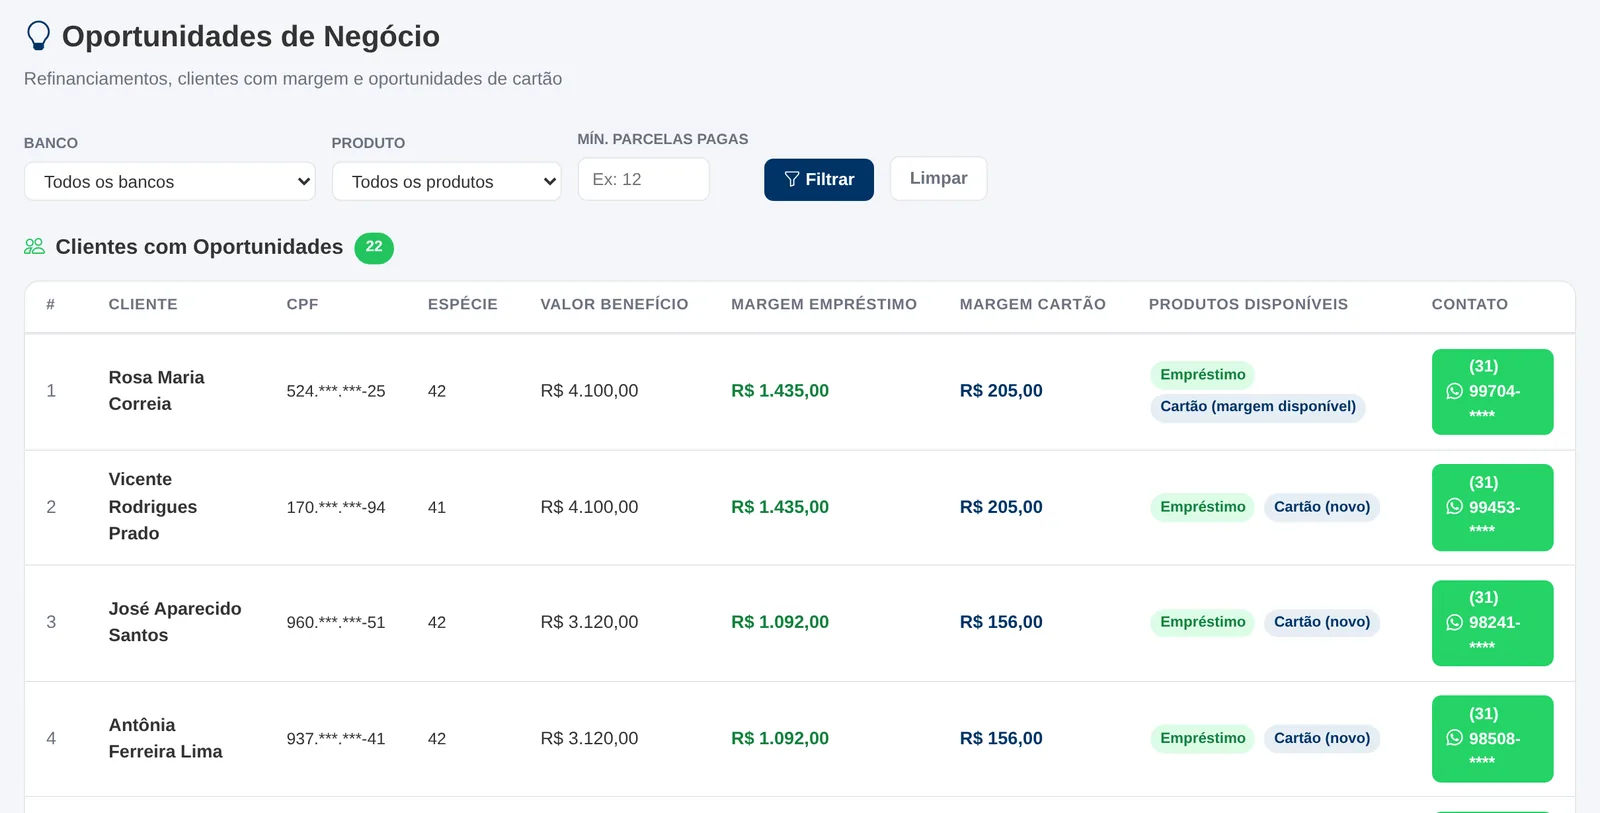Click Cartão (novo) tag in José Aparecido's row
Image resolution: width=1600 pixels, height=813 pixels.
coord(1322,622)
